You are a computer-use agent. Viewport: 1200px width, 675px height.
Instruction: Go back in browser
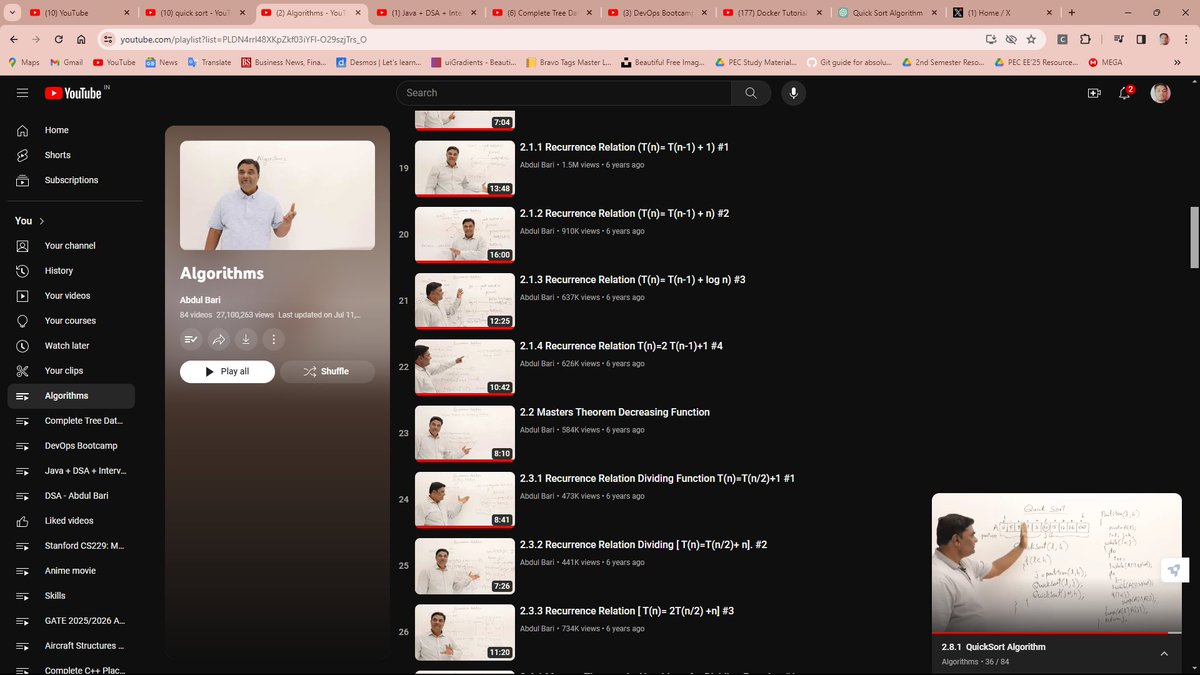click(x=14, y=39)
